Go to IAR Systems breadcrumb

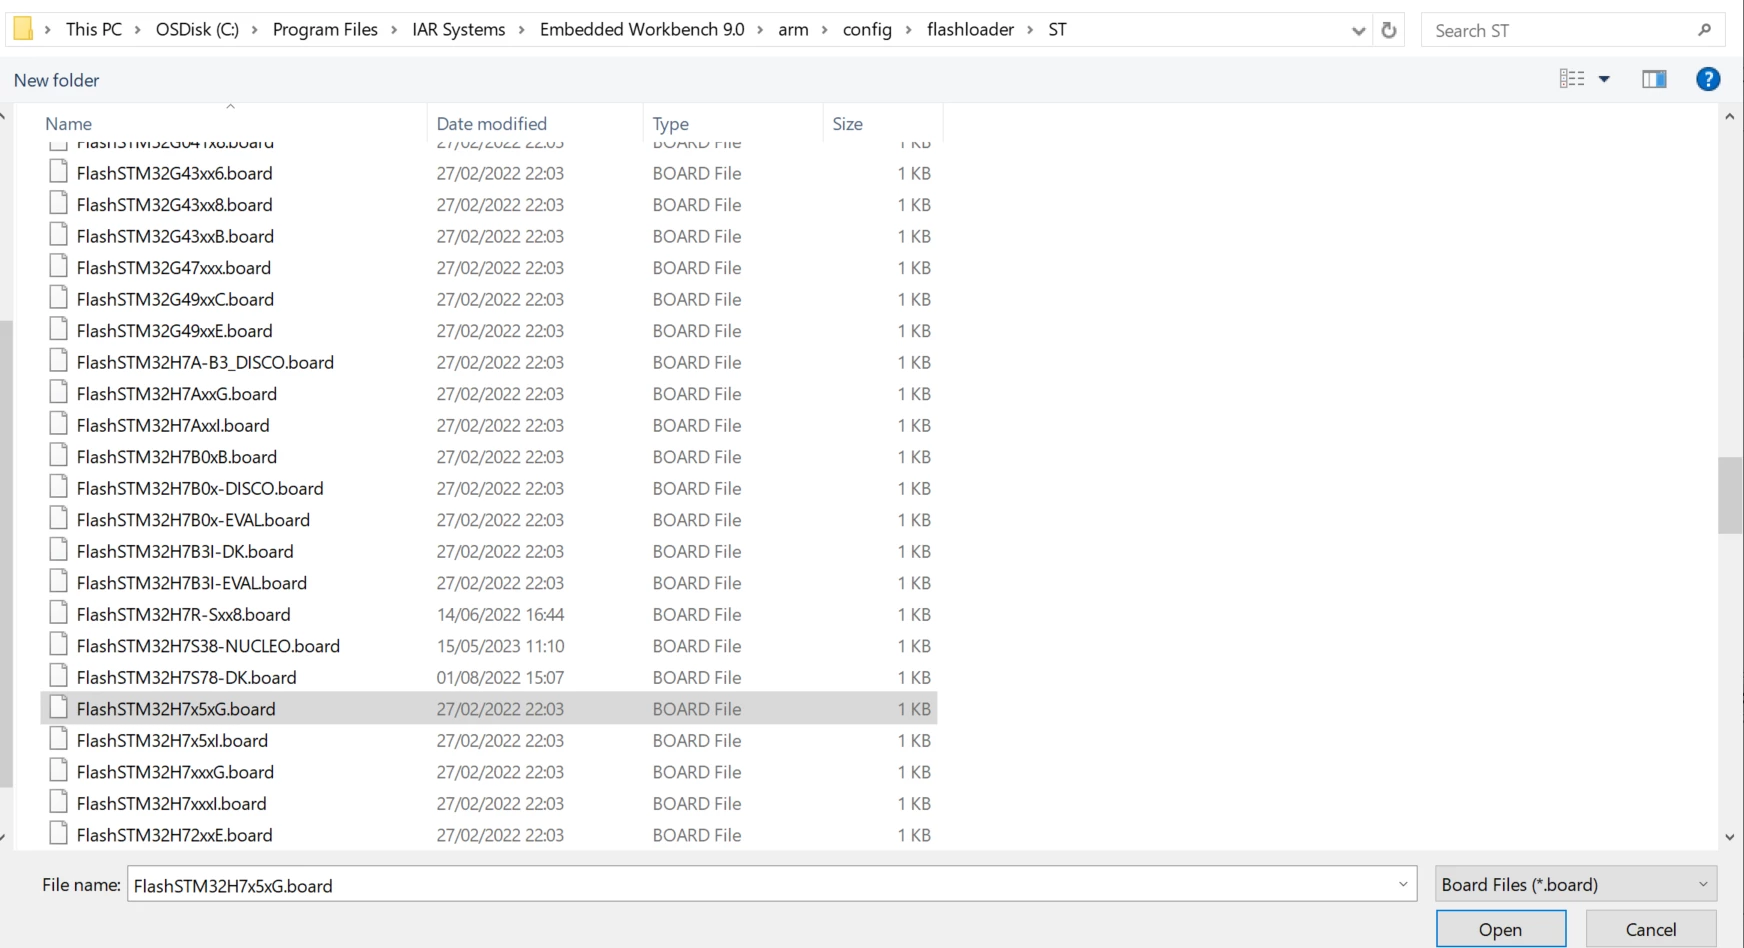[459, 30]
